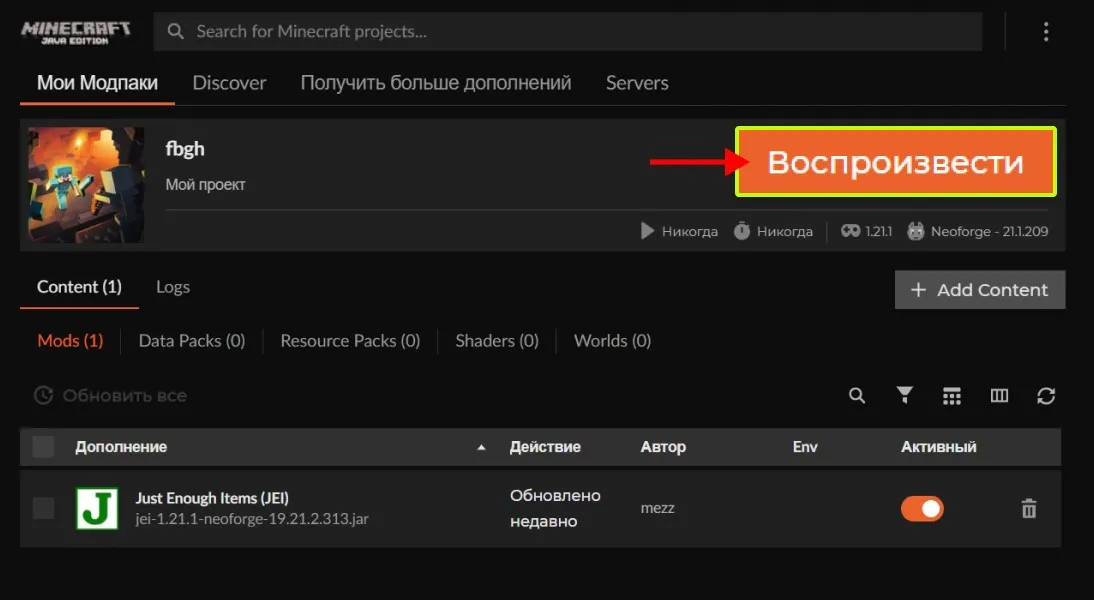Check the Just Enough Items row checkbox
Viewport: 1094px width, 600px height.
(x=43, y=508)
